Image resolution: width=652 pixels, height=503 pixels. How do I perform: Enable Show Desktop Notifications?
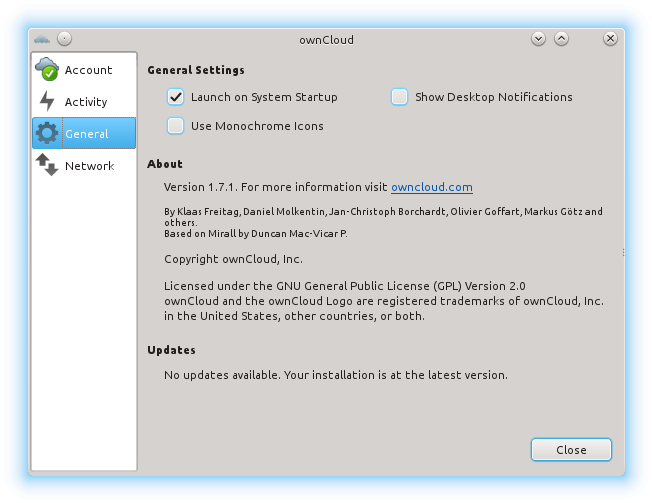tap(400, 97)
